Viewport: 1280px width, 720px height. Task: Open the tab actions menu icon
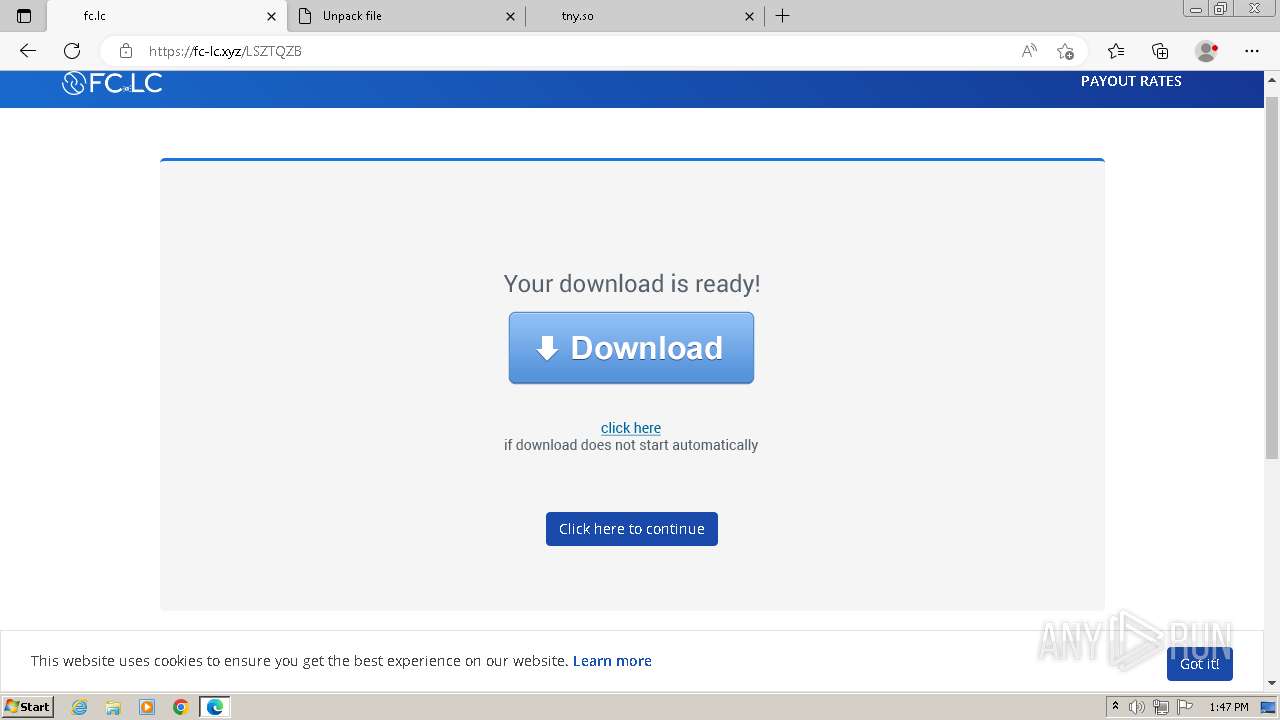(x=24, y=16)
